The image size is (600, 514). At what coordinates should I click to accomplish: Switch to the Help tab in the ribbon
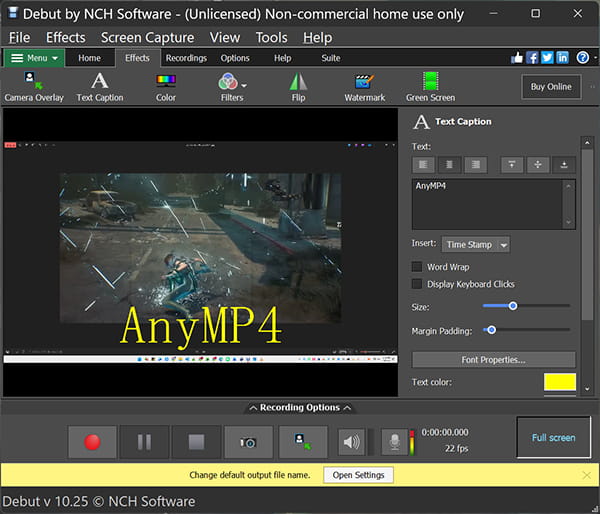pos(282,58)
